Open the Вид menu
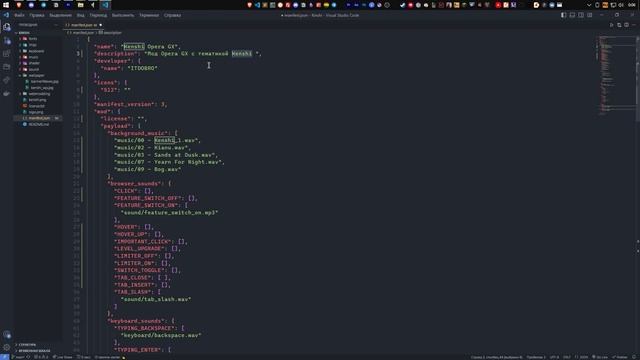Screen dimensions: 640x360 (80, 15)
